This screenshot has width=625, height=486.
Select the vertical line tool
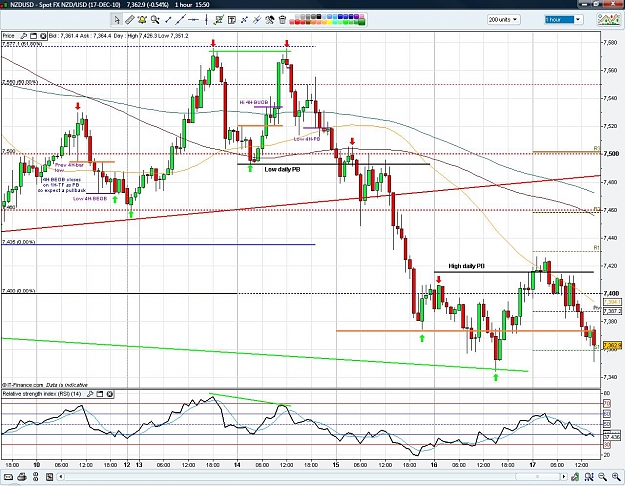(x=206, y=20)
